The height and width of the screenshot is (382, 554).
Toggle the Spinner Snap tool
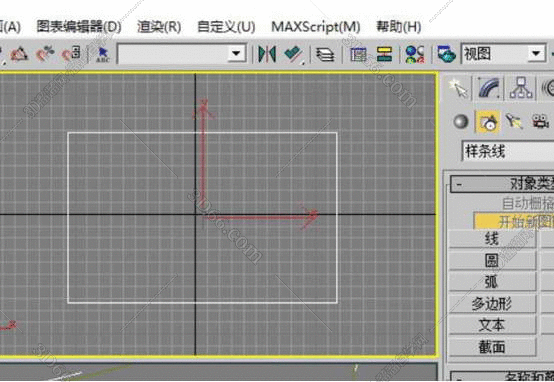[72, 54]
